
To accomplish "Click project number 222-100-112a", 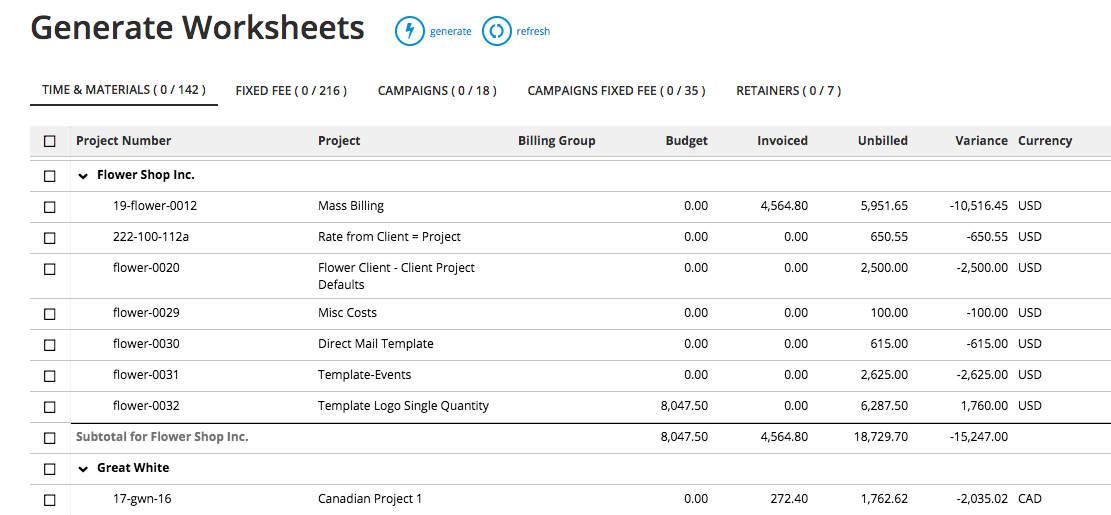I will click(151, 237).
